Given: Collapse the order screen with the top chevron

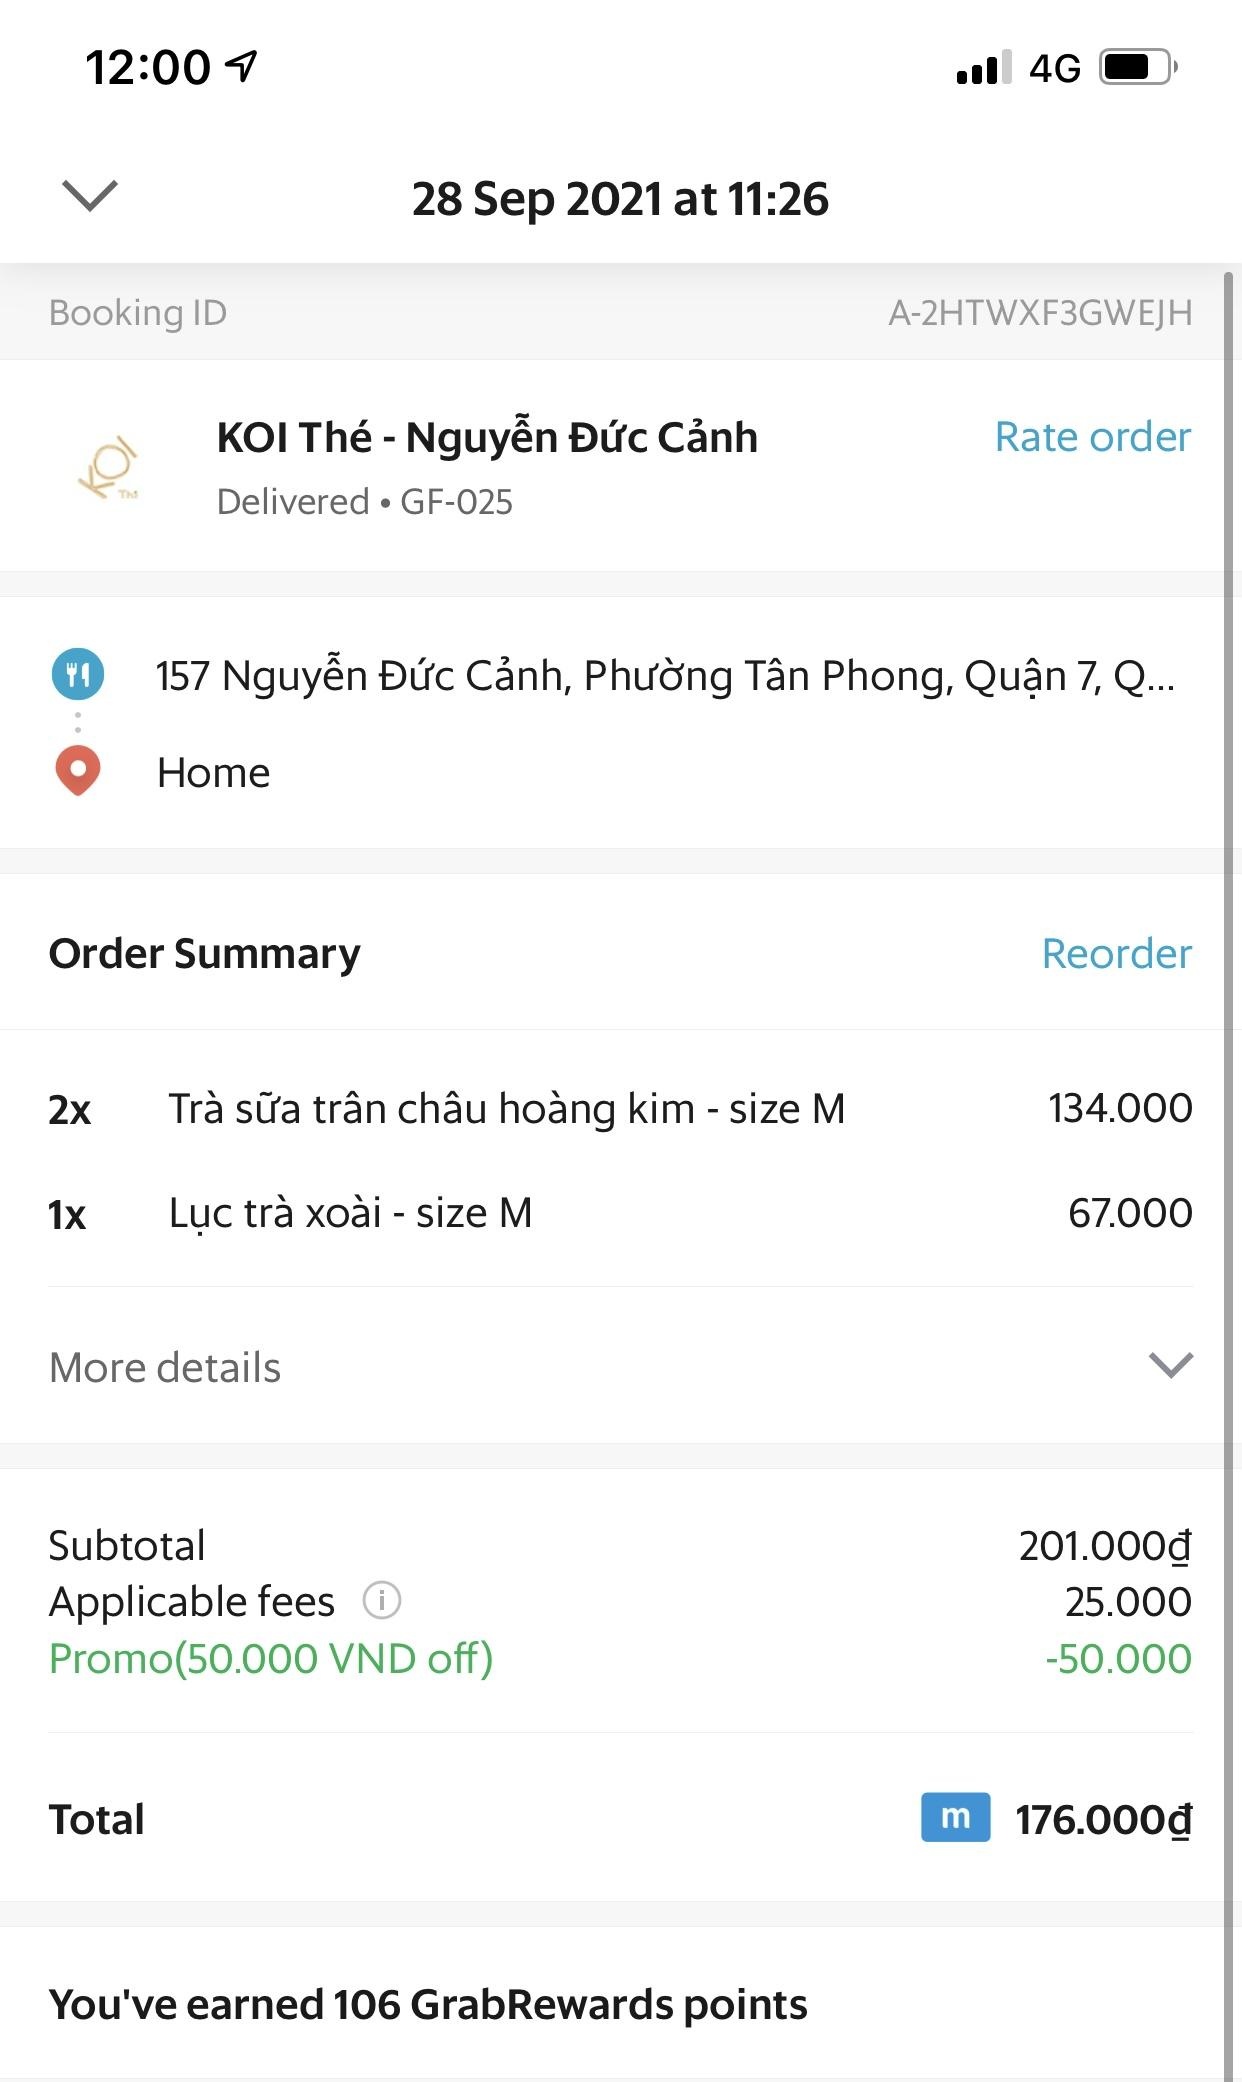Looking at the screenshot, I should coord(89,198).
